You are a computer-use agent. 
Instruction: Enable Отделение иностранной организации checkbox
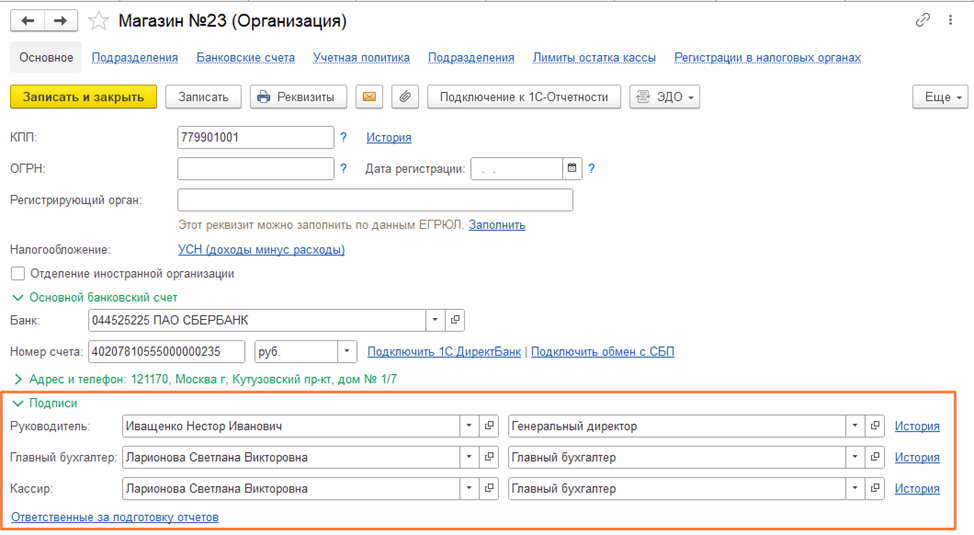[x=18, y=274]
